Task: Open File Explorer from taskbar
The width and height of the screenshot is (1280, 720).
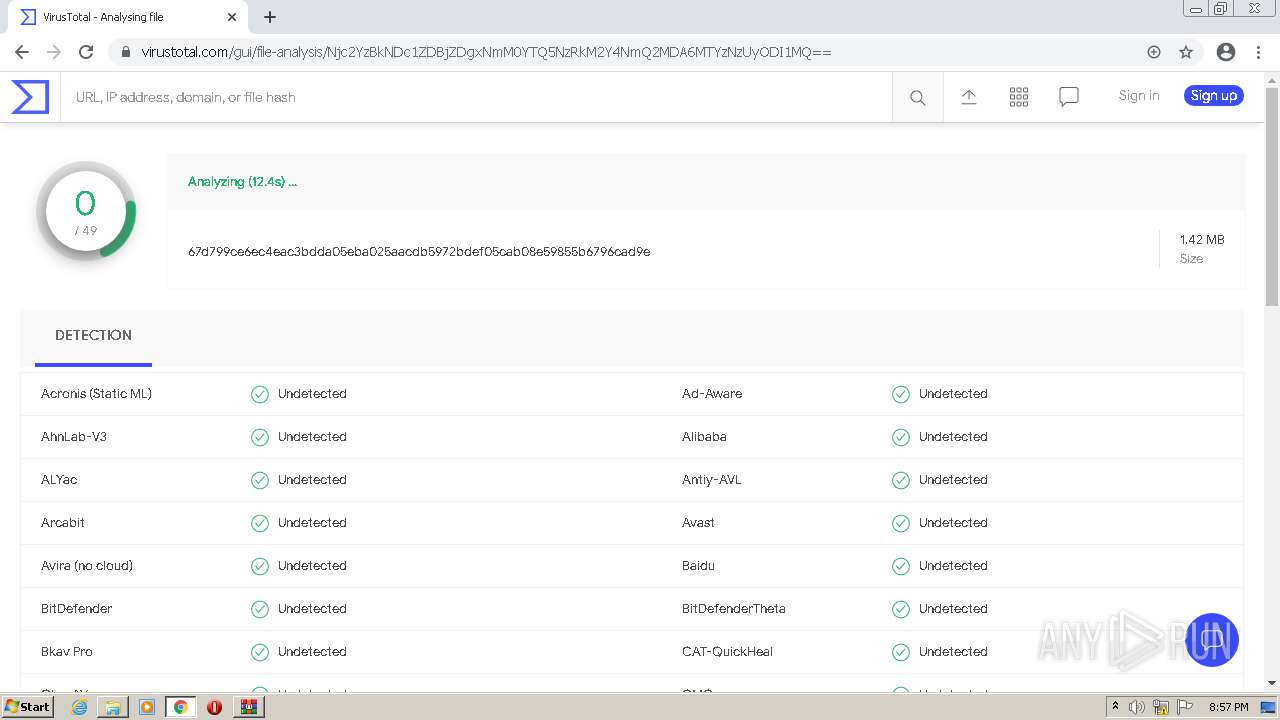Action: (113, 707)
